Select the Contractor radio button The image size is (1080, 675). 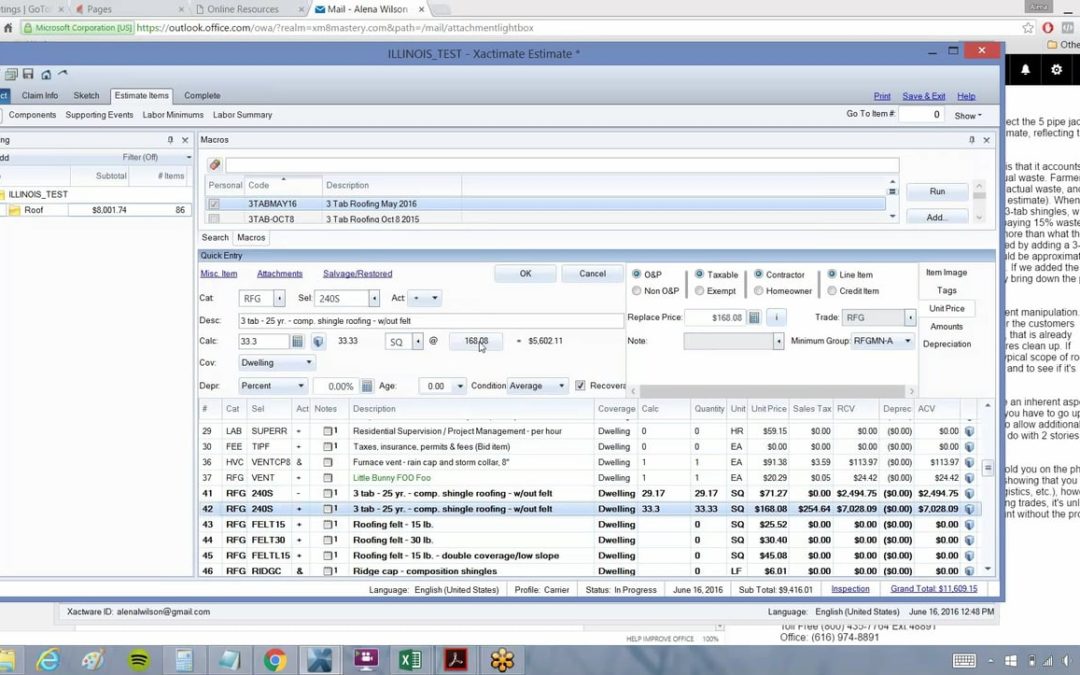(x=758, y=274)
